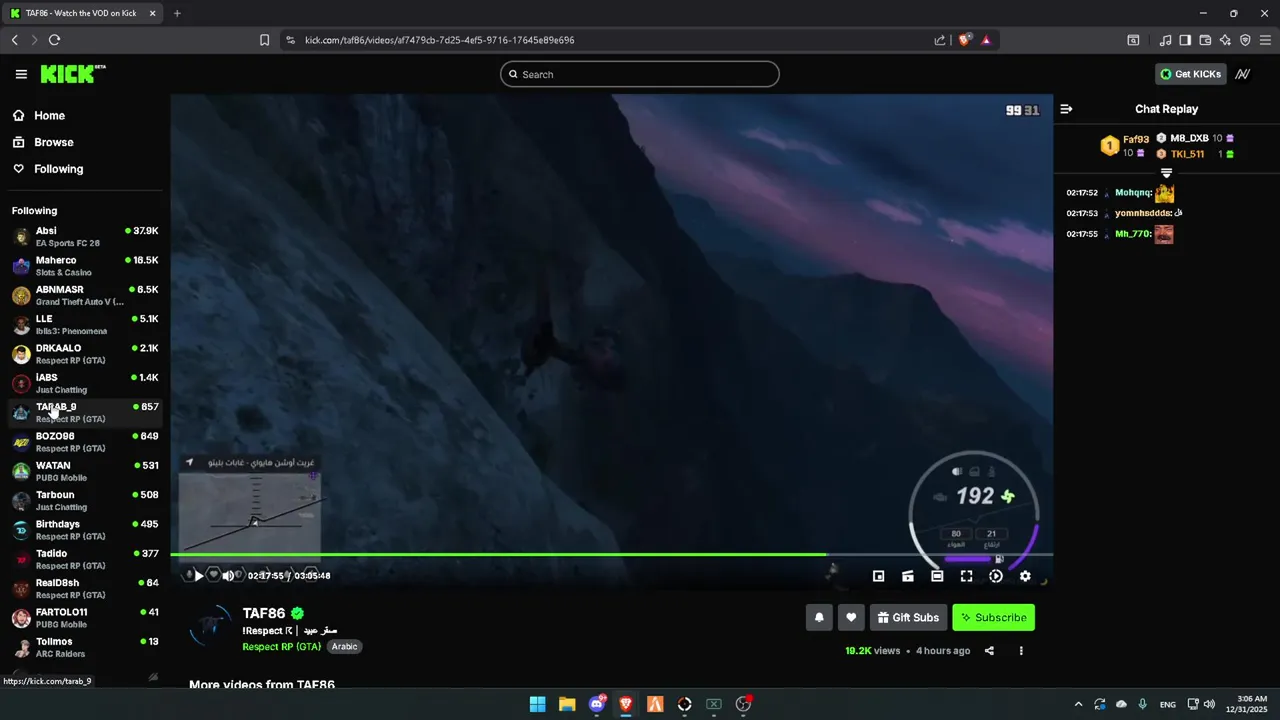Expand the chat leaderboard arrow
This screenshot has width=1280, height=720.
(x=1166, y=173)
